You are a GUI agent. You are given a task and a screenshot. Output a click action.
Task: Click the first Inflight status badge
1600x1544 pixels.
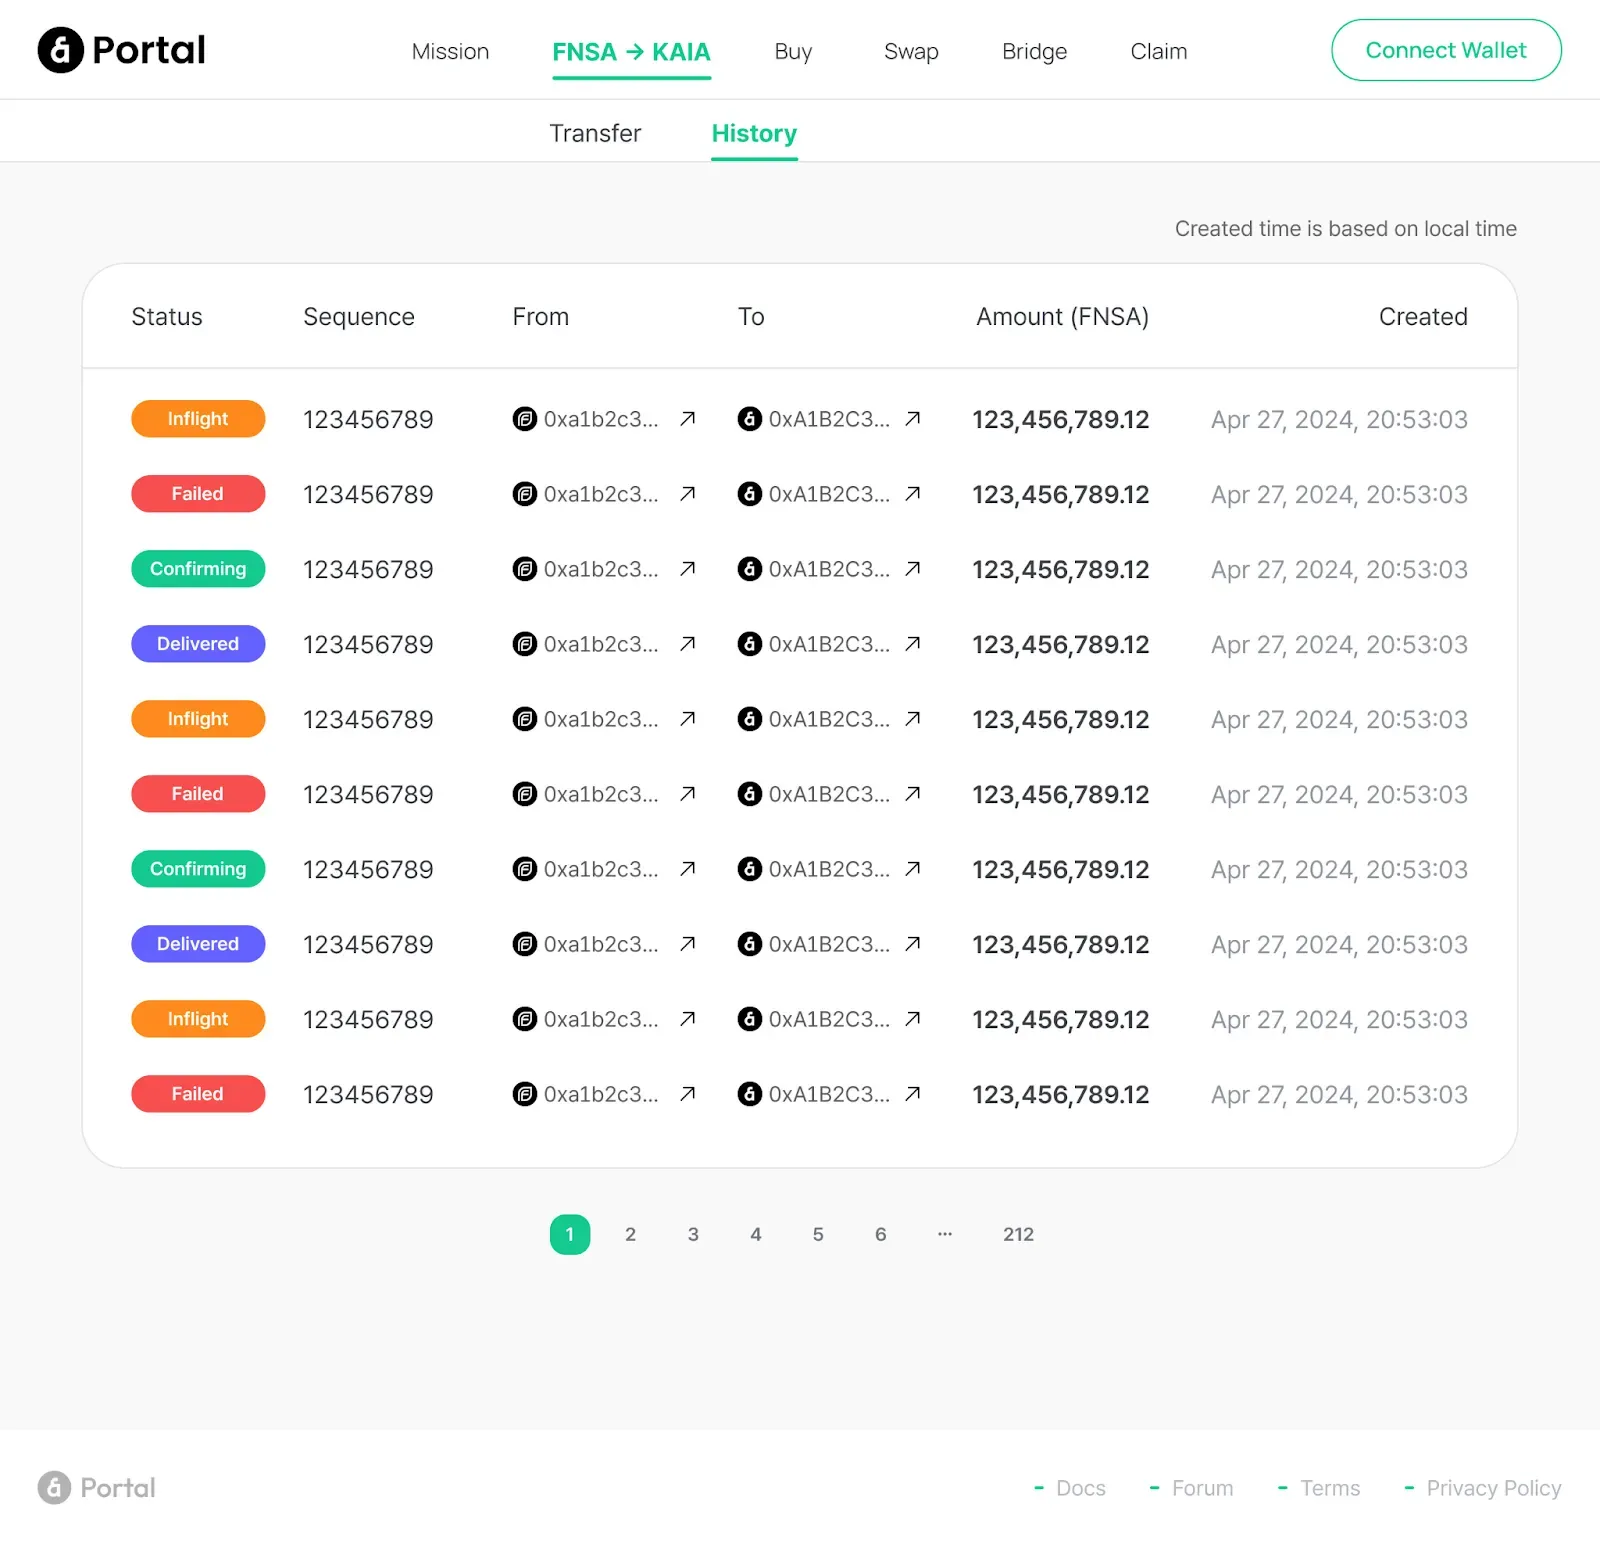pos(198,419)
